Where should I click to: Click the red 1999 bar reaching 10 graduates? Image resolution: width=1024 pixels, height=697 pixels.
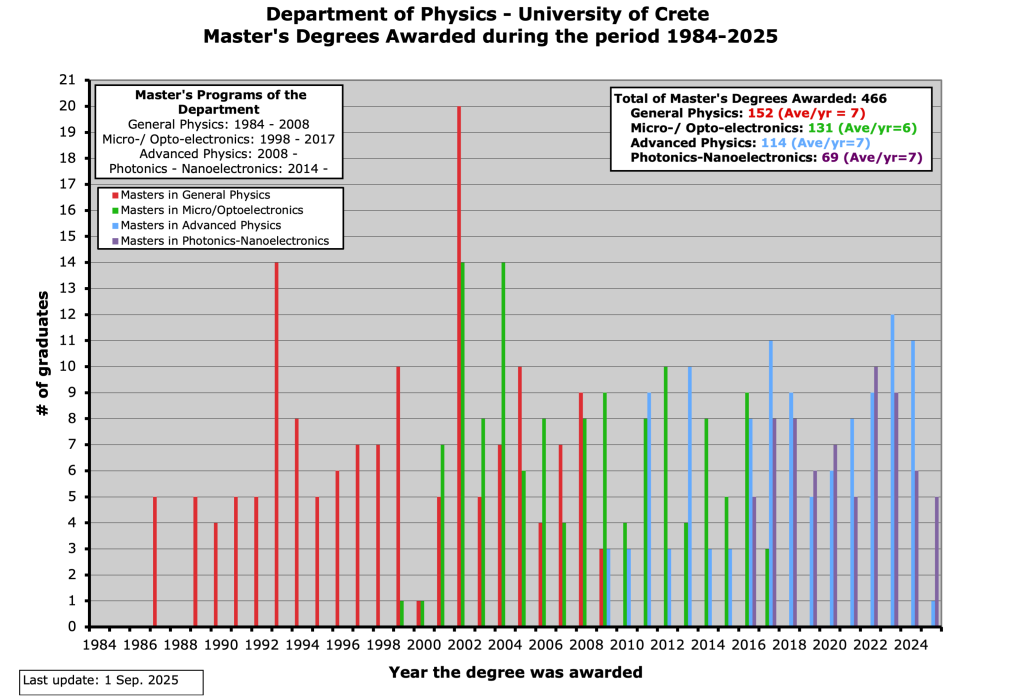pos(398,496)
